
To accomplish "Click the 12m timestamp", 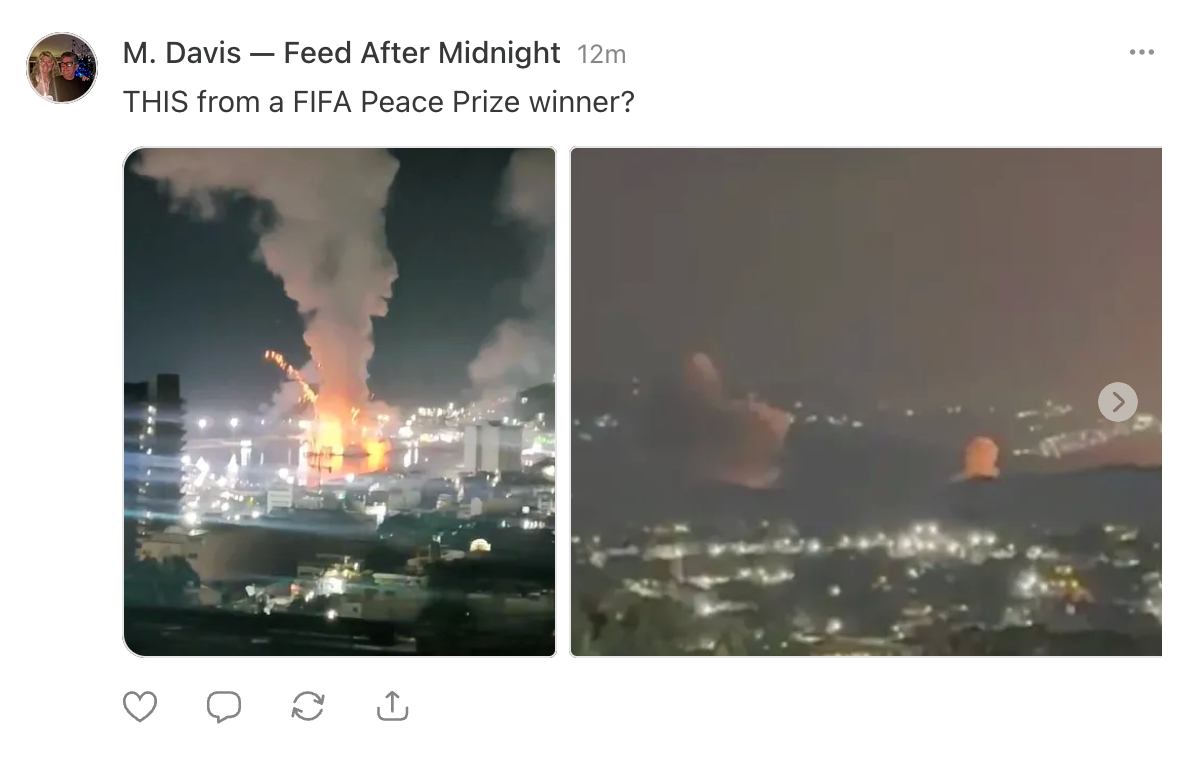I will pyautogui.click(x=602, y=54).
